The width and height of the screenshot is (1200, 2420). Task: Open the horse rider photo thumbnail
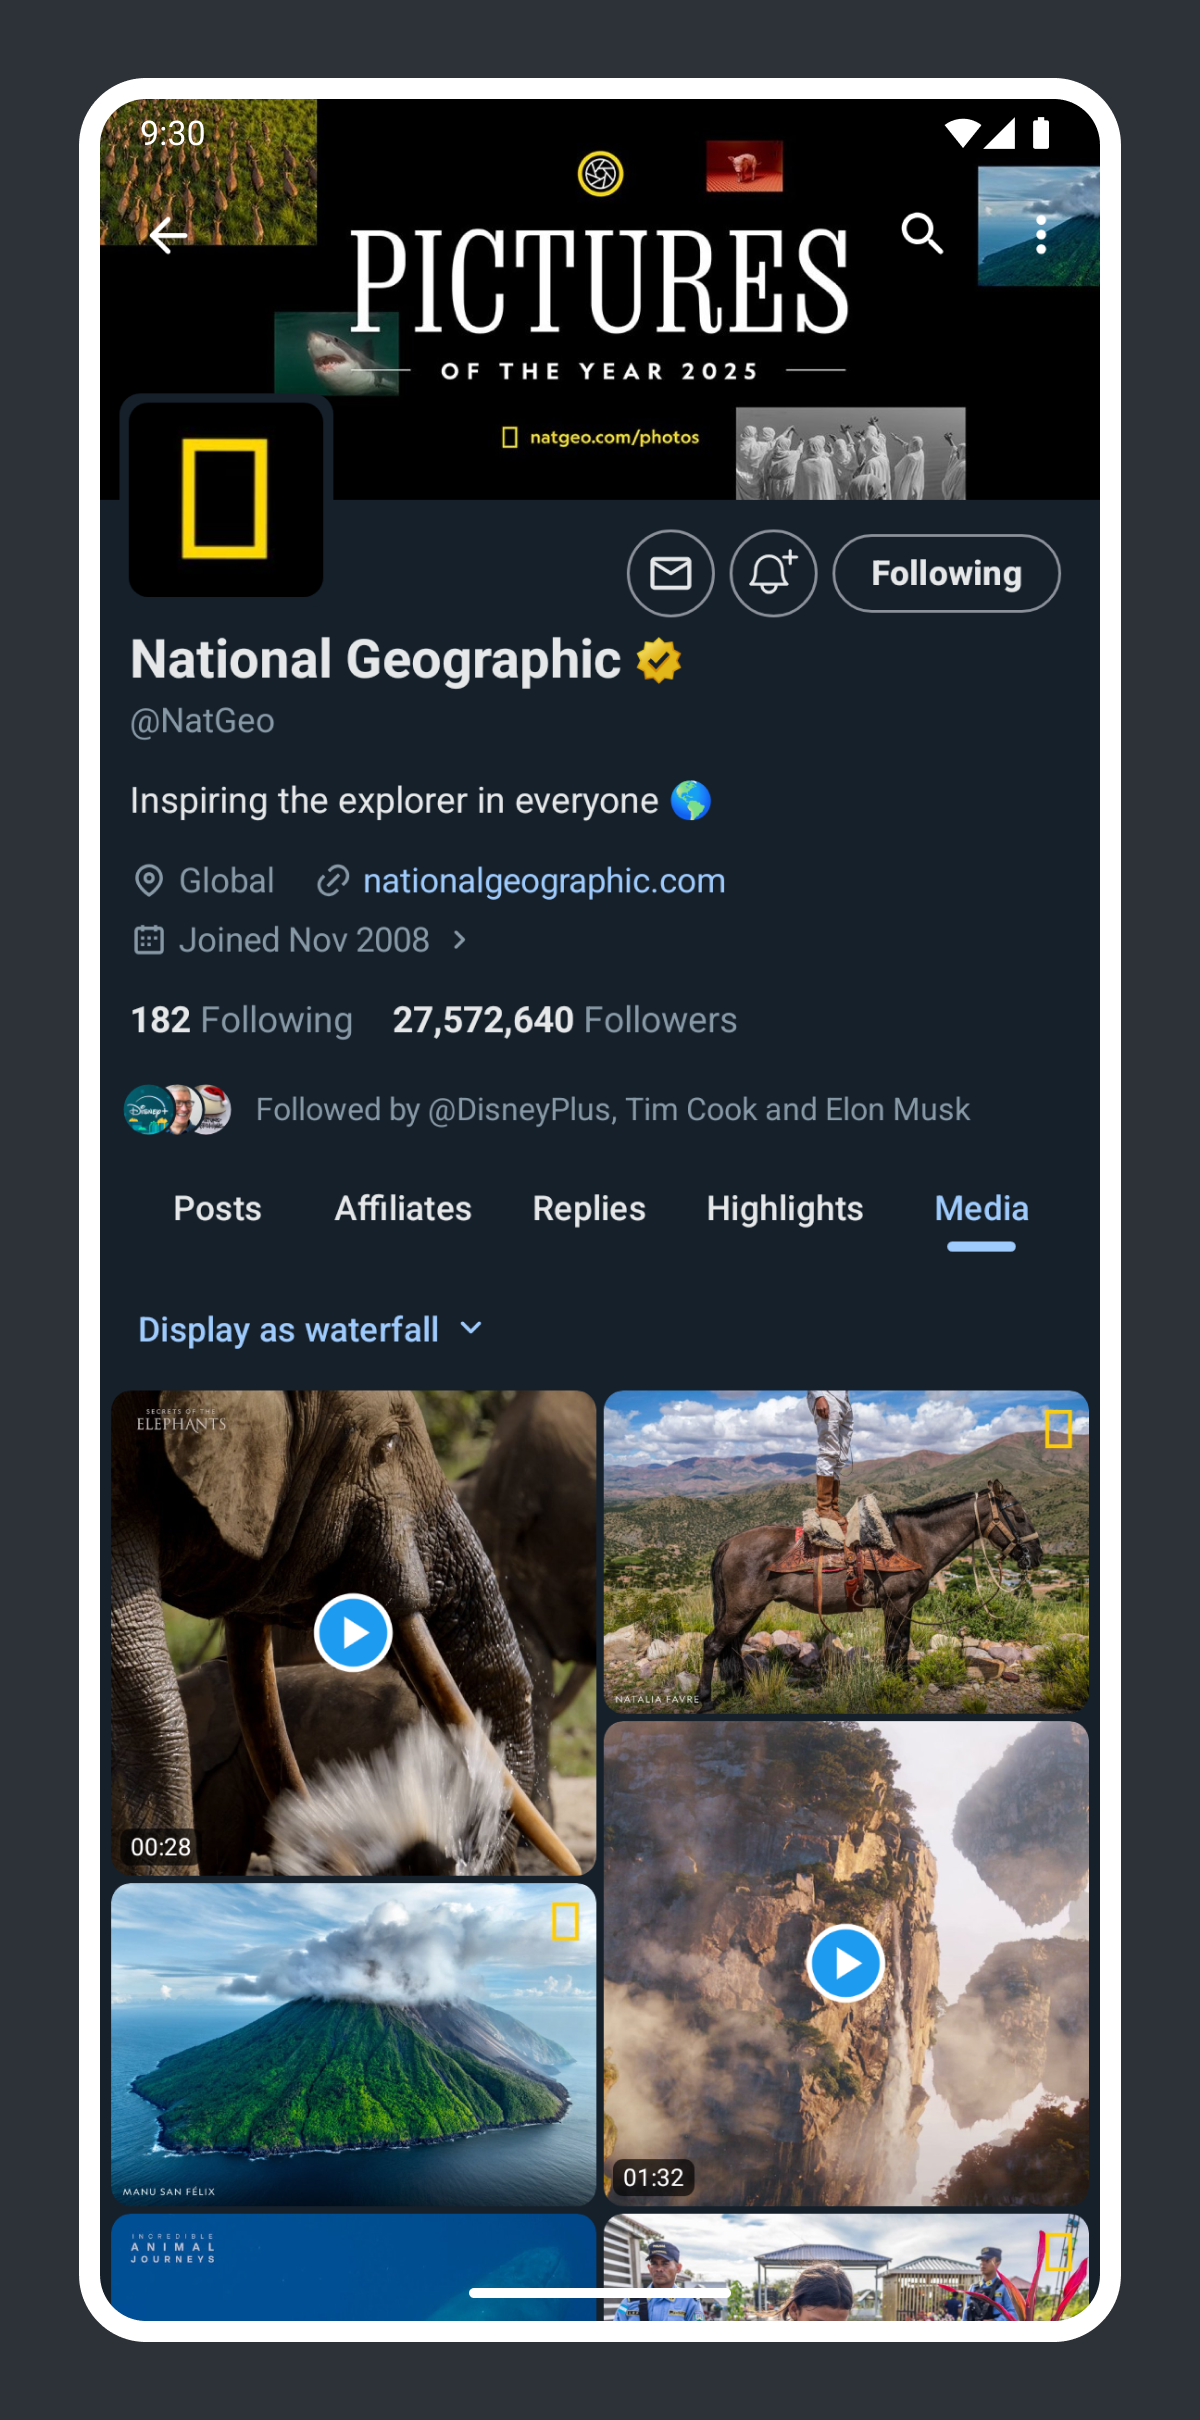click(845, 1551)
